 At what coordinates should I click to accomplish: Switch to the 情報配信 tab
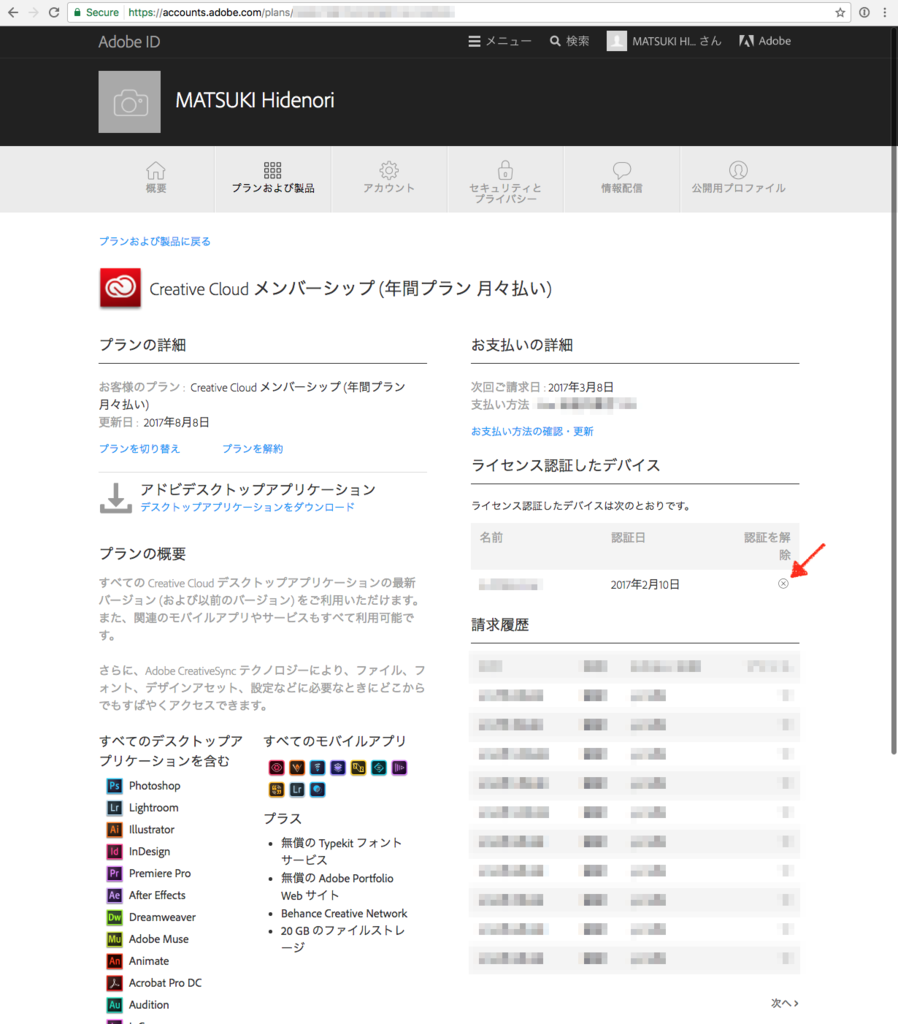point(622,178)
